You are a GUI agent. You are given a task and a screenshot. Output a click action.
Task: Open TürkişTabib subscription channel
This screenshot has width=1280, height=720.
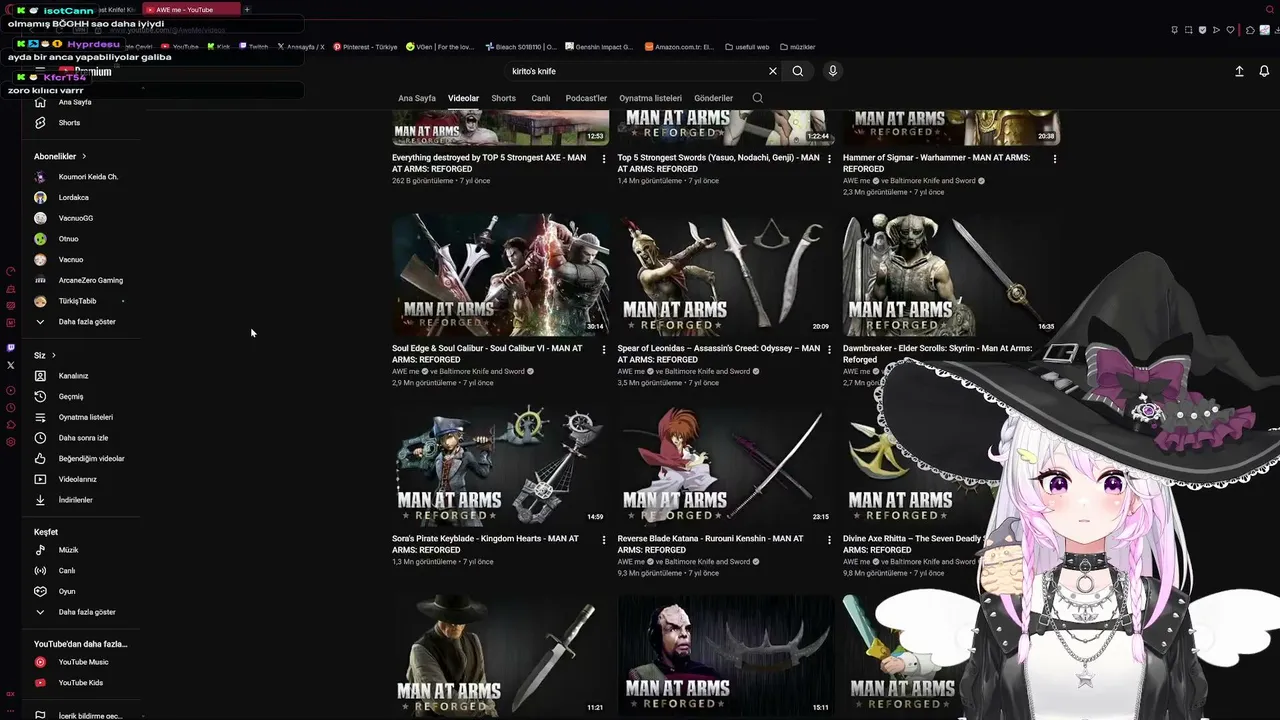77,301
